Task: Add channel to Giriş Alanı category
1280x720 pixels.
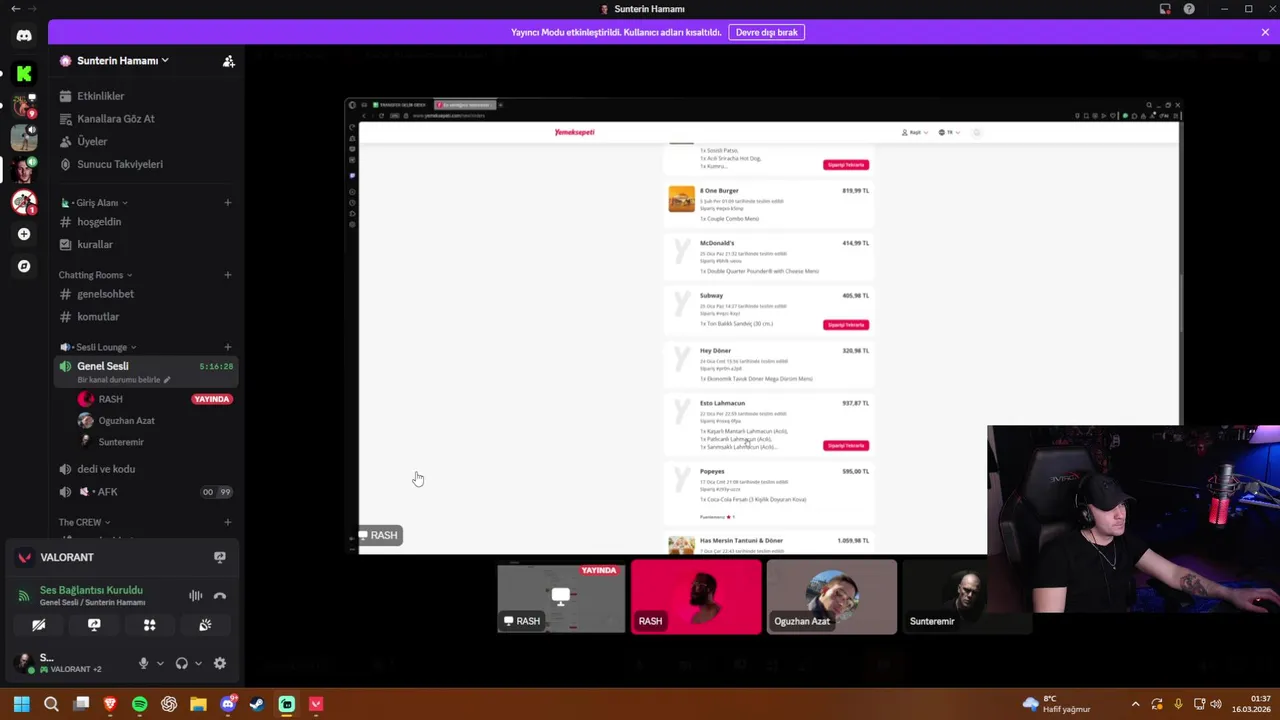Action: click(228, 203)
